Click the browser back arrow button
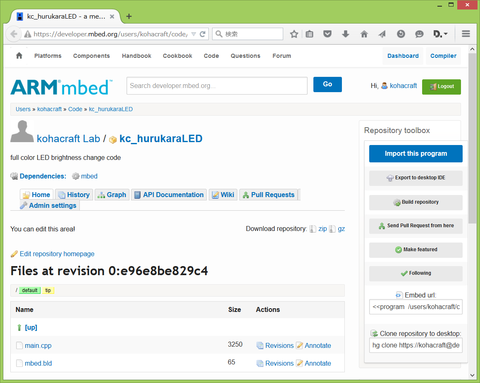The image size is (480, 383). [x=14, y=34]
